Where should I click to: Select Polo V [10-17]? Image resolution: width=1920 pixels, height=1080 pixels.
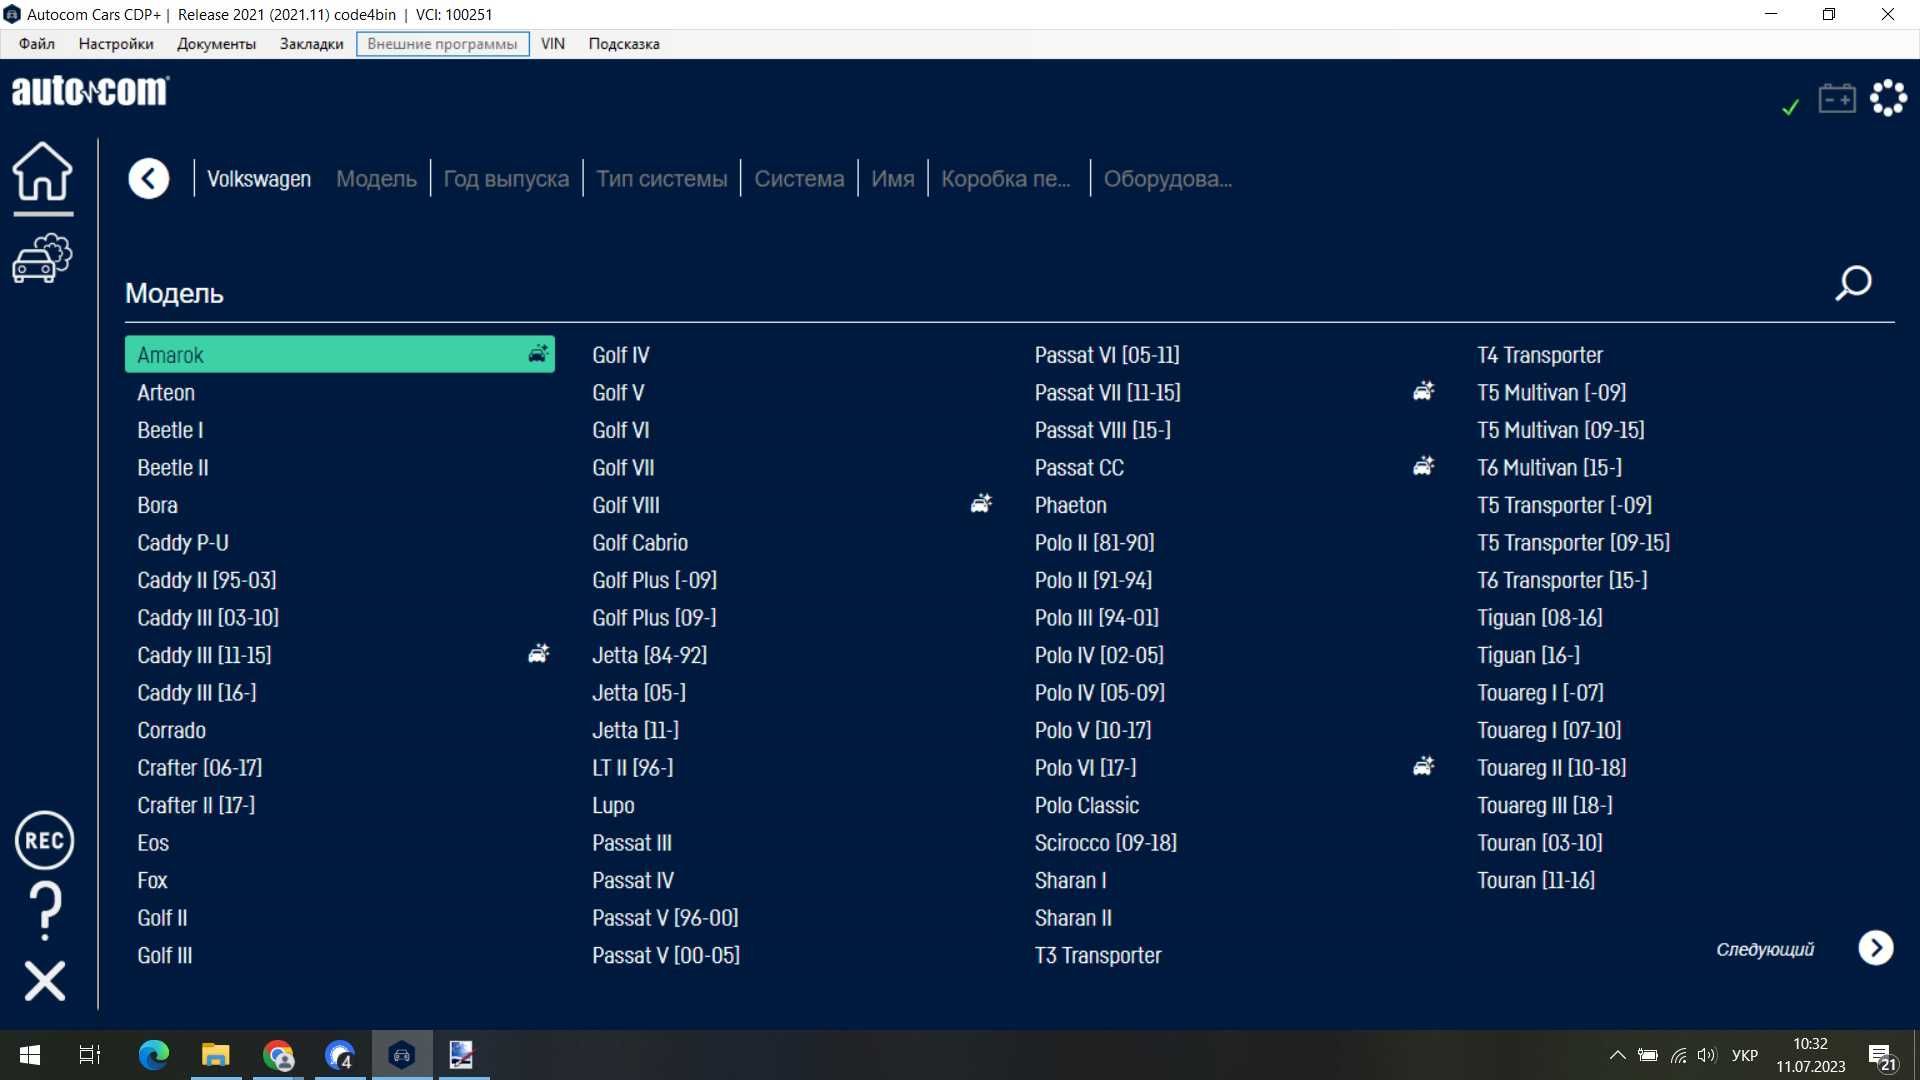pyautogui.click(x=1093, y=730)
